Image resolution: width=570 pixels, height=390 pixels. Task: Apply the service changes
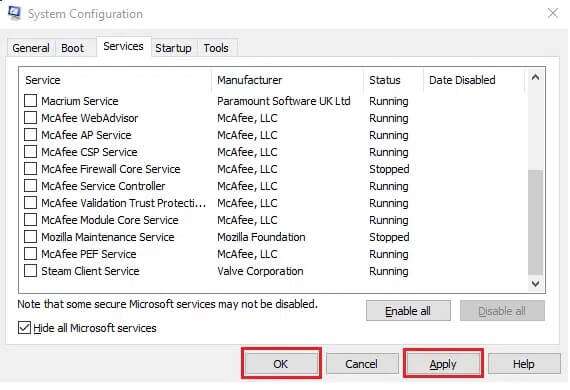(443, 364)
